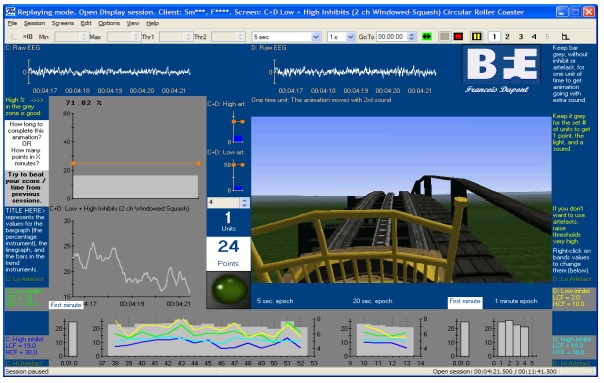Click the 71.82 % percentage value
Screen dimensions: 604x383
coord(84,103)
